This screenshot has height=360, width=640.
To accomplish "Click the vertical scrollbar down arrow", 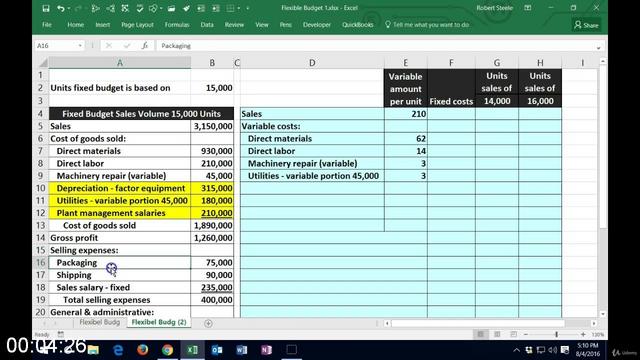I will pos(603,314).
